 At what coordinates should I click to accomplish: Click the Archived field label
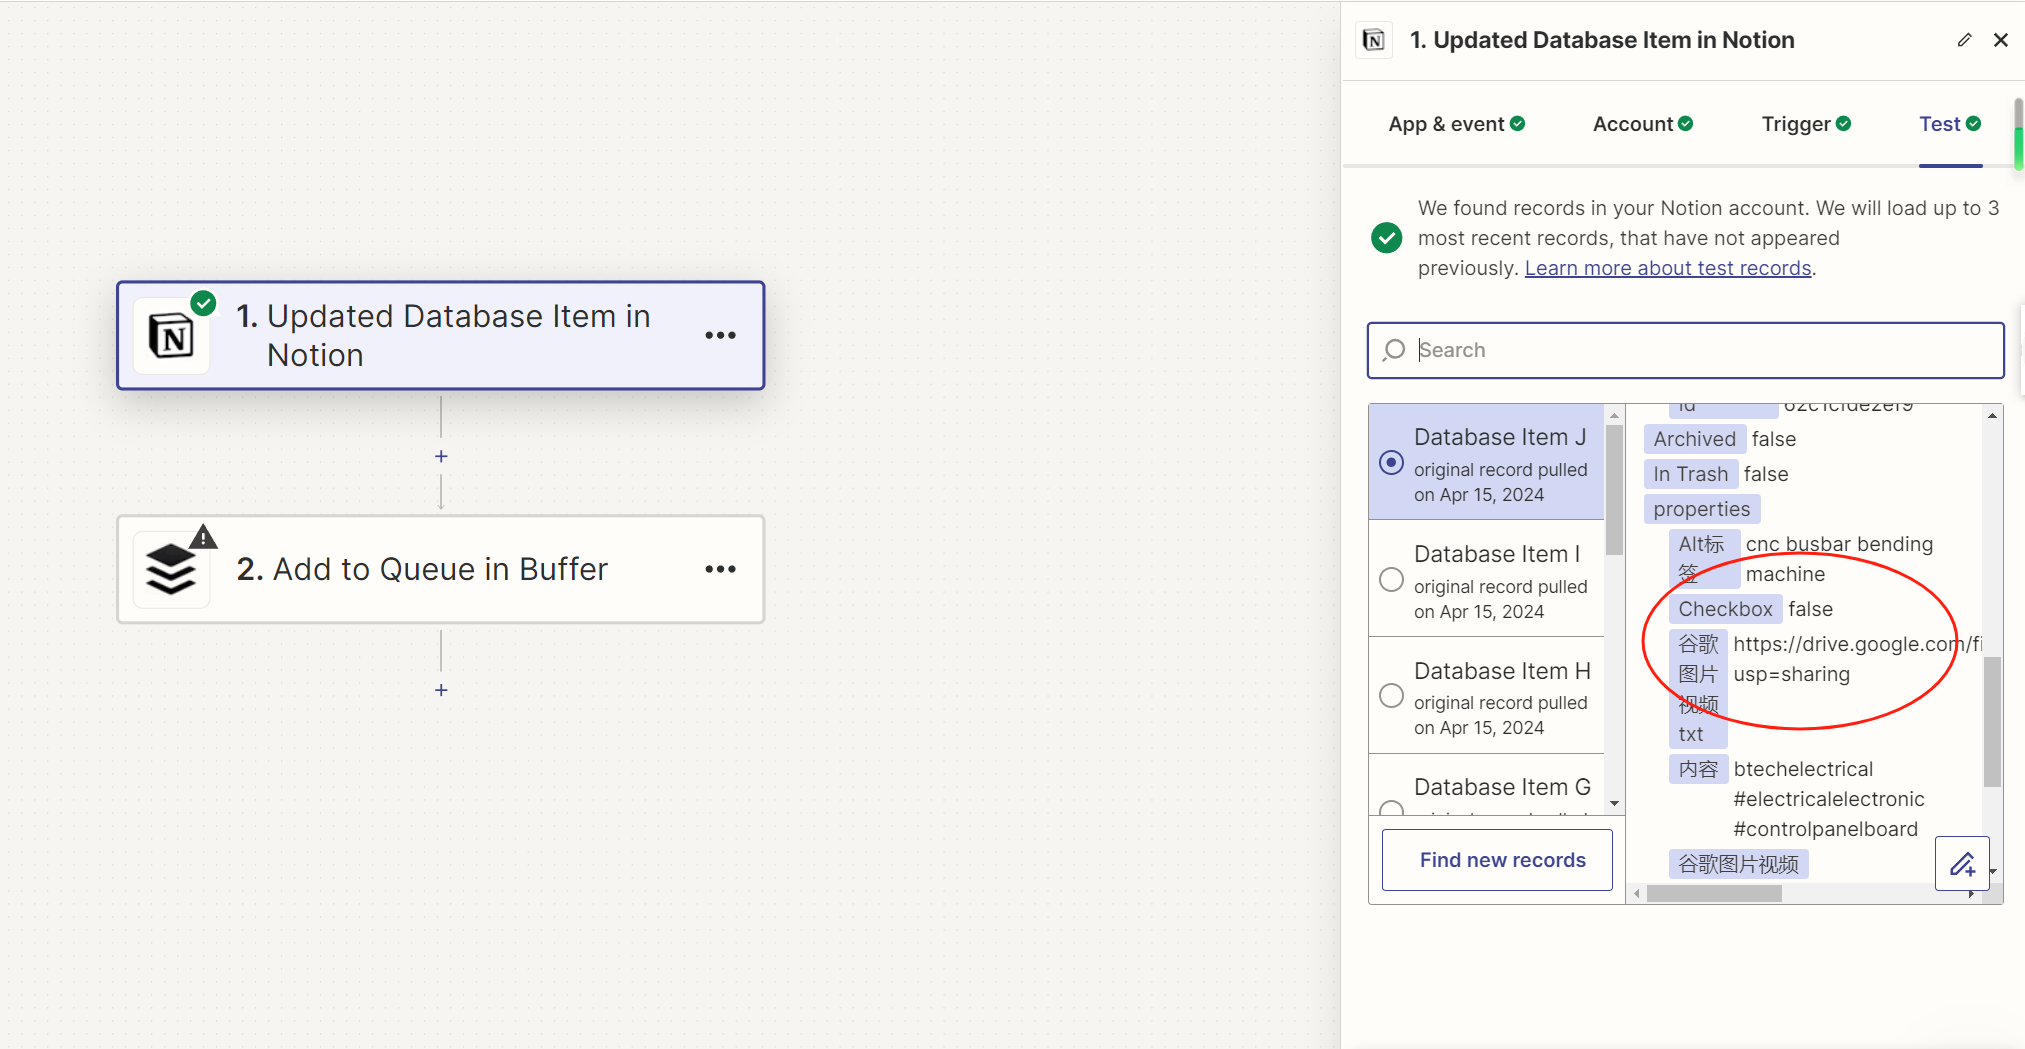pyautogui.click(x=1694, y=439)
